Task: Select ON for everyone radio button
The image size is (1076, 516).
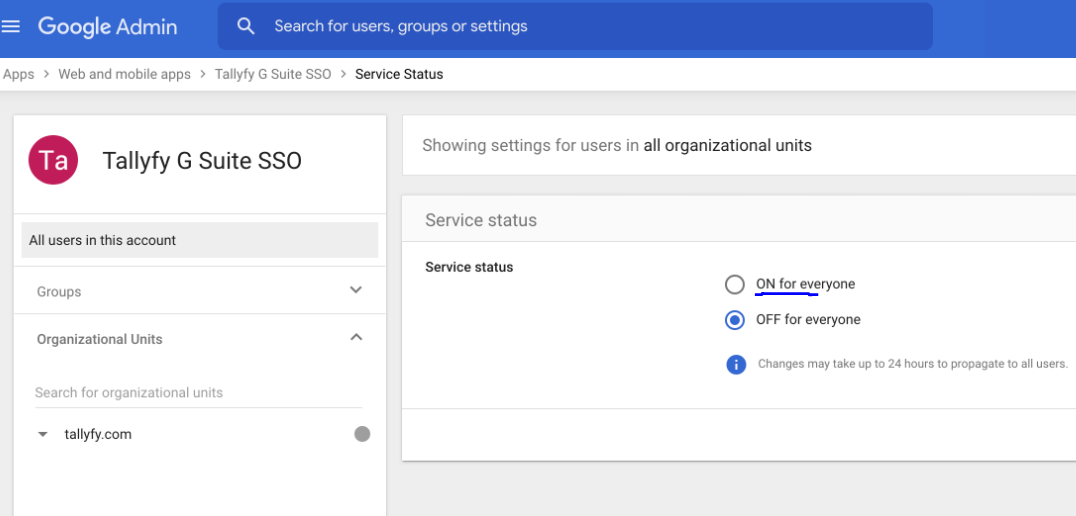Action: pyautogui.click(x=734, y=284)
